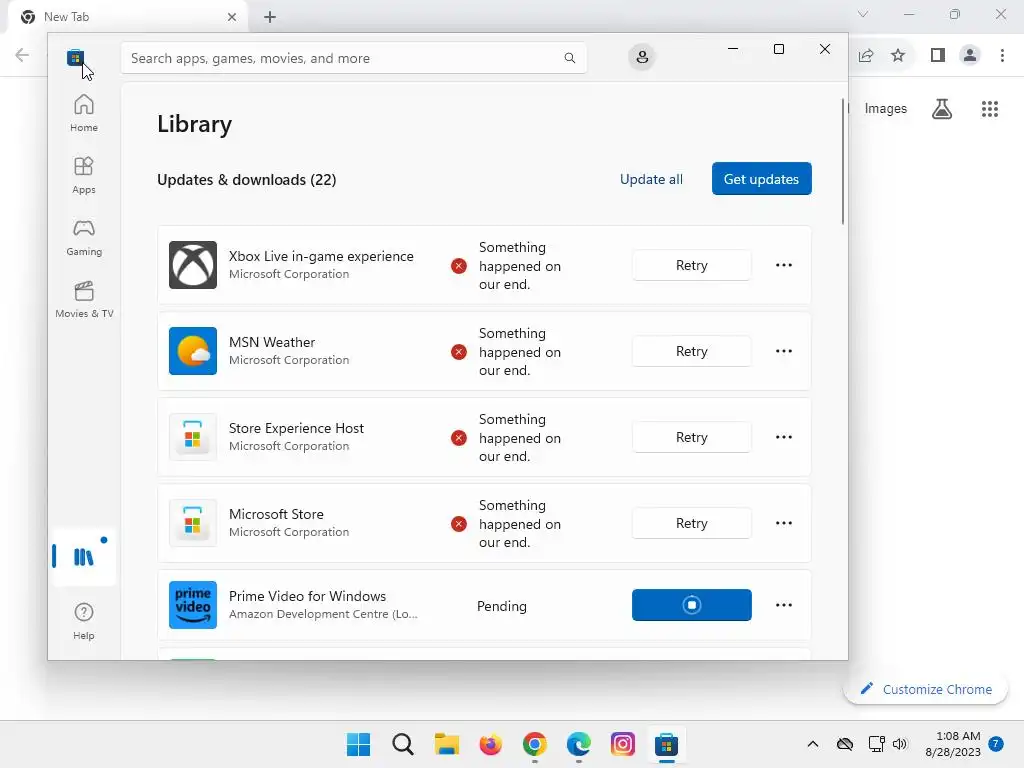Open Chrome's profile avatar menu
Image resolution: width=1024 pixels, height=768 pixels.
pyautogui.click(x=970, y=56)
